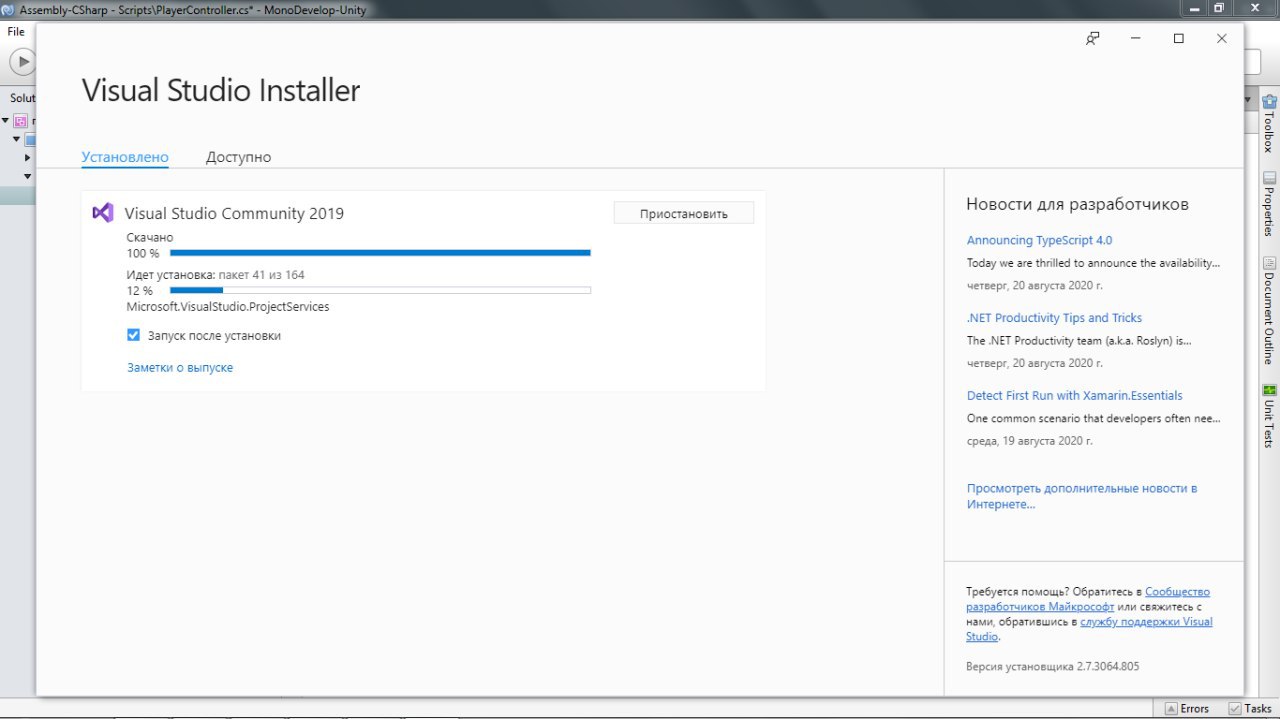Click the feedback icon in the Installer title bar
Viewport: 1280px width, 719px height.
coord(1092,38)
